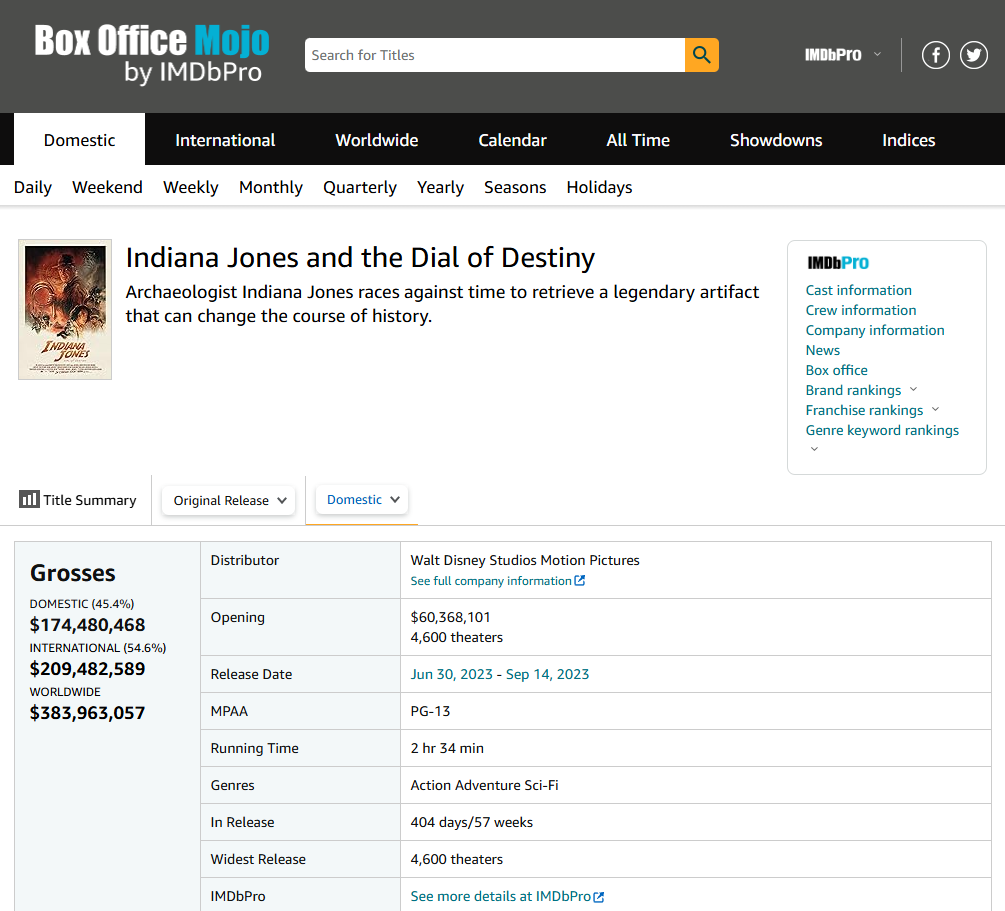Open the IMDbPro header dropdown
Viewport: 1005px width, 911px height.
(843, 55)
